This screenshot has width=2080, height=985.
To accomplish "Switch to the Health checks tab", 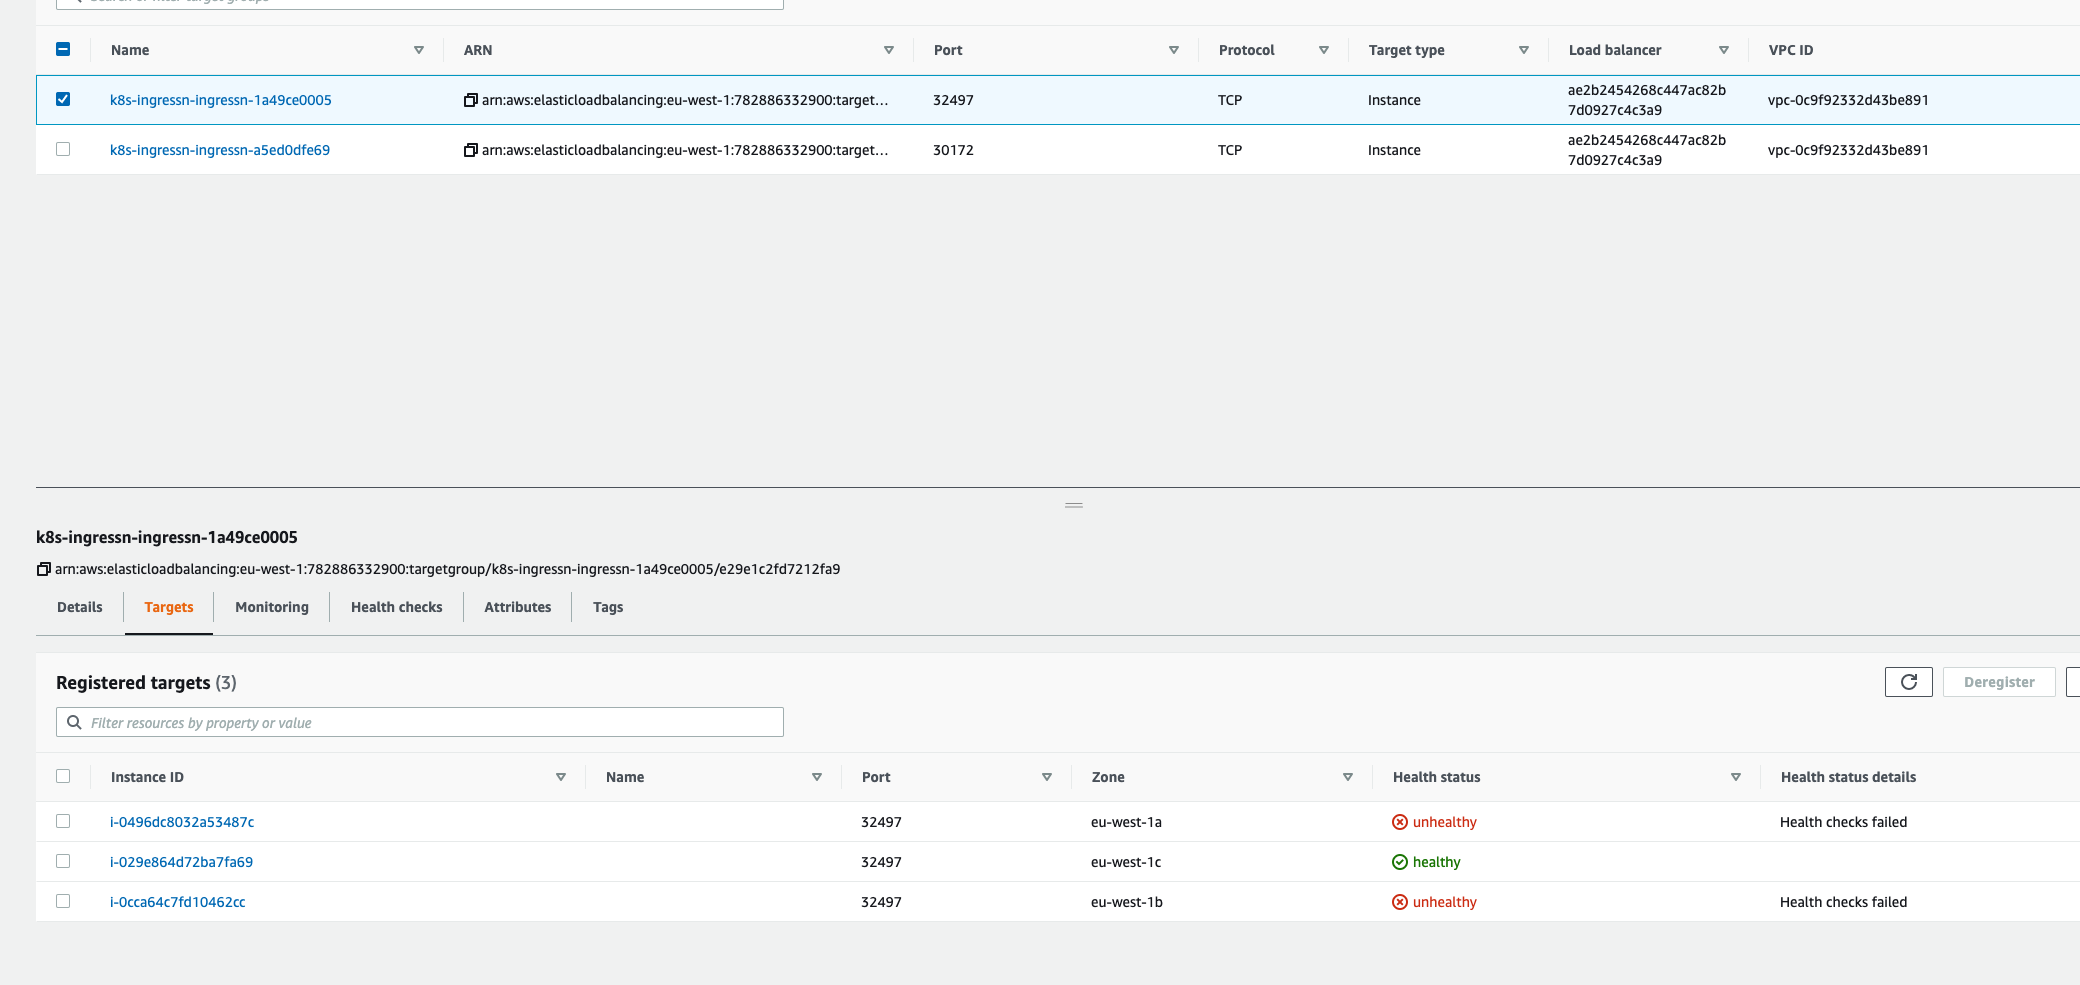I will pyautogui.click(x=396, y=607).
